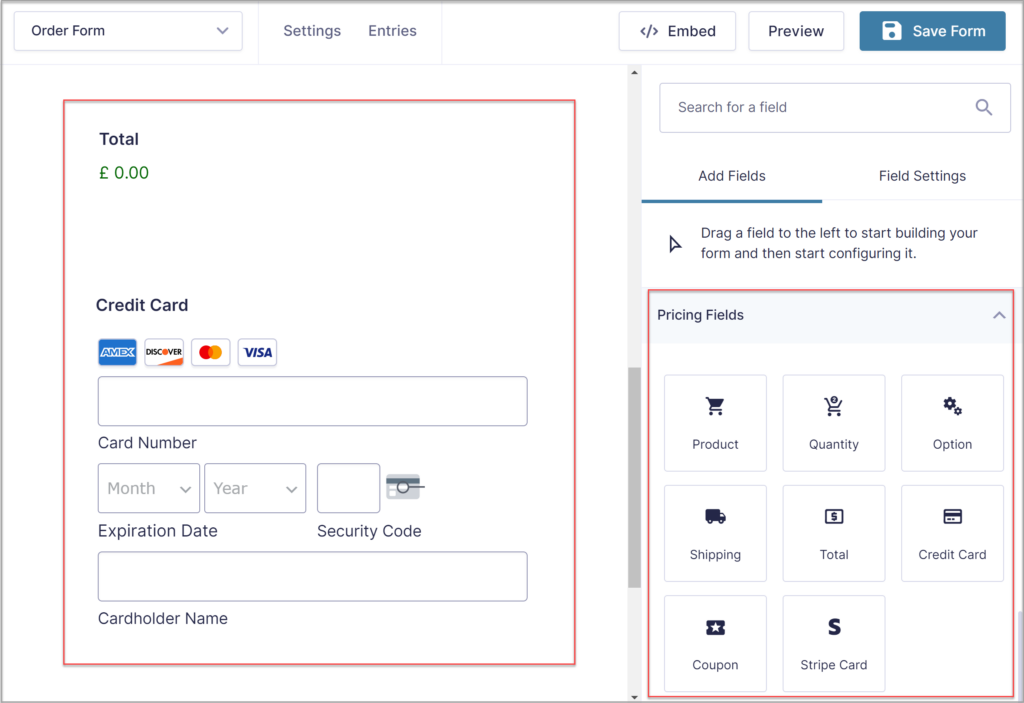This screenshot has width=1024, height=703.
Task: Preview the form
Action: click(x=795, y=31)
